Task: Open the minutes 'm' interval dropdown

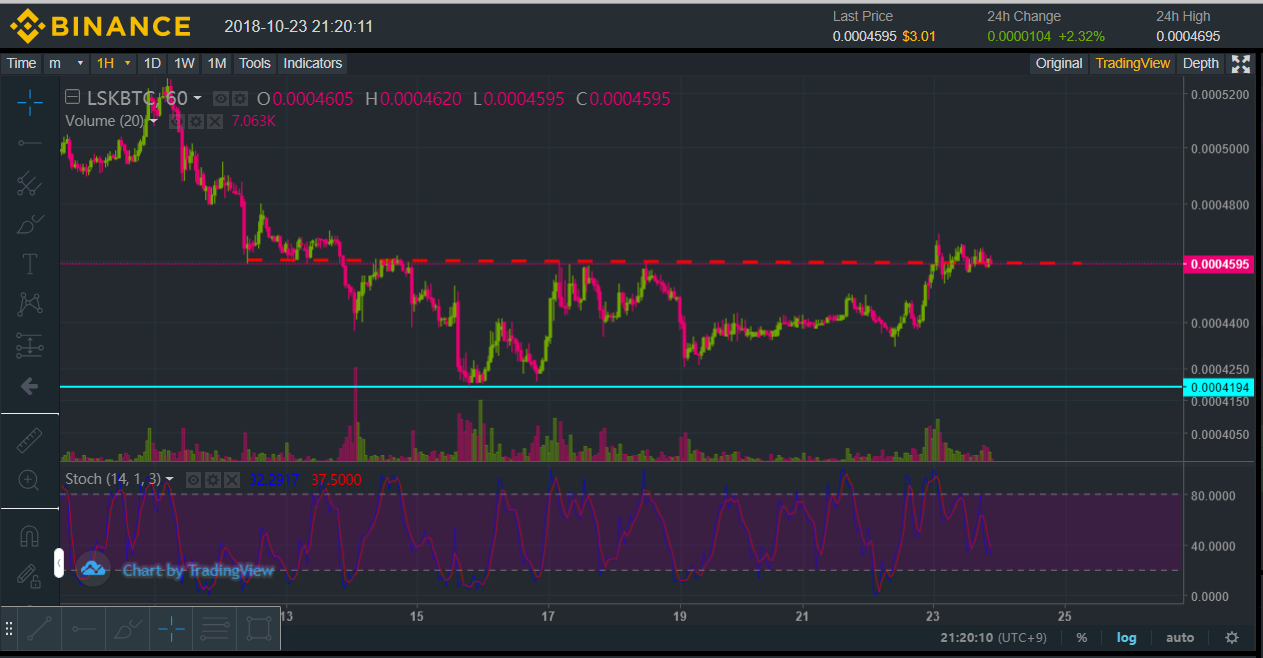Action: click(x=66, y=63)
